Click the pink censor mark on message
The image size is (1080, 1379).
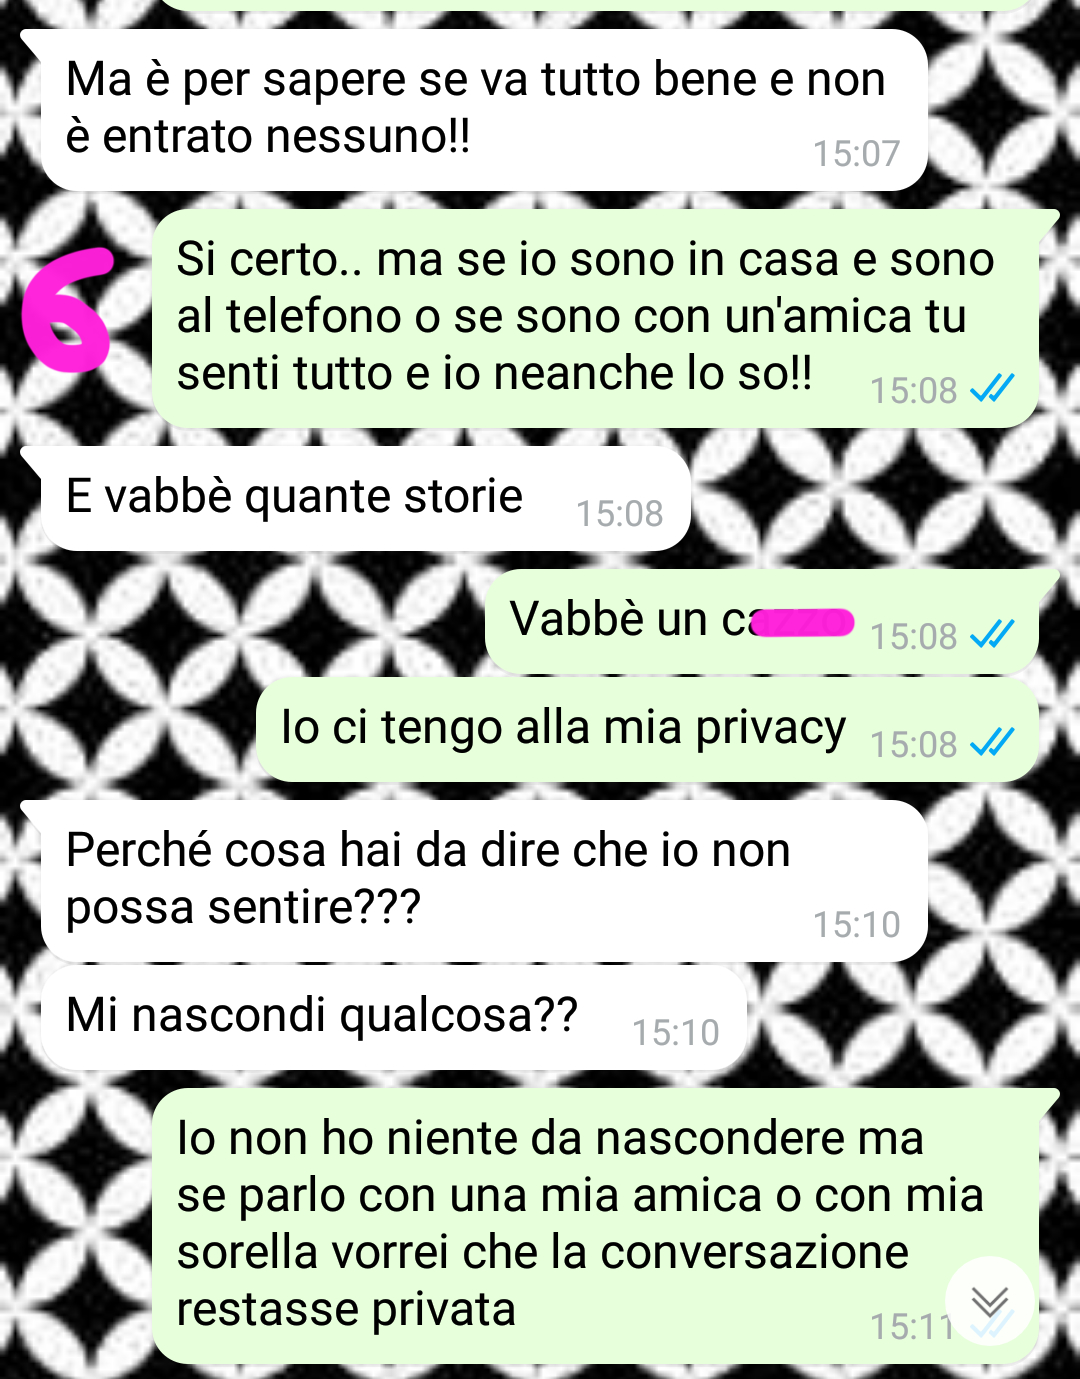[x=802, y=623]
